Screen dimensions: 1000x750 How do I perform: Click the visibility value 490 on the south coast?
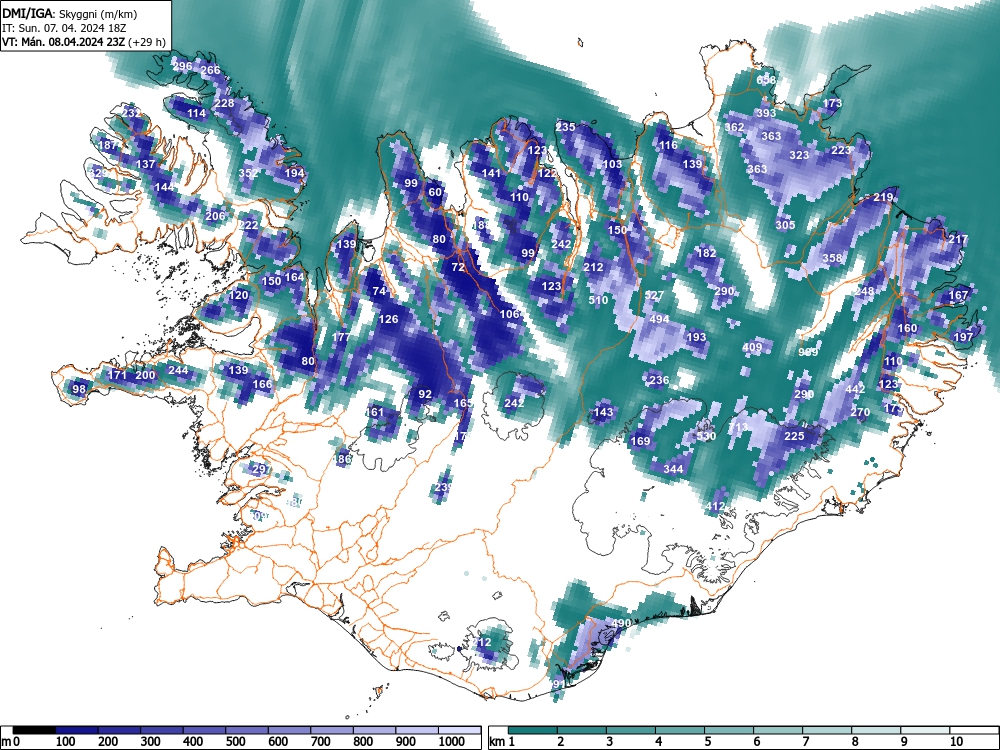click(621, 623)
